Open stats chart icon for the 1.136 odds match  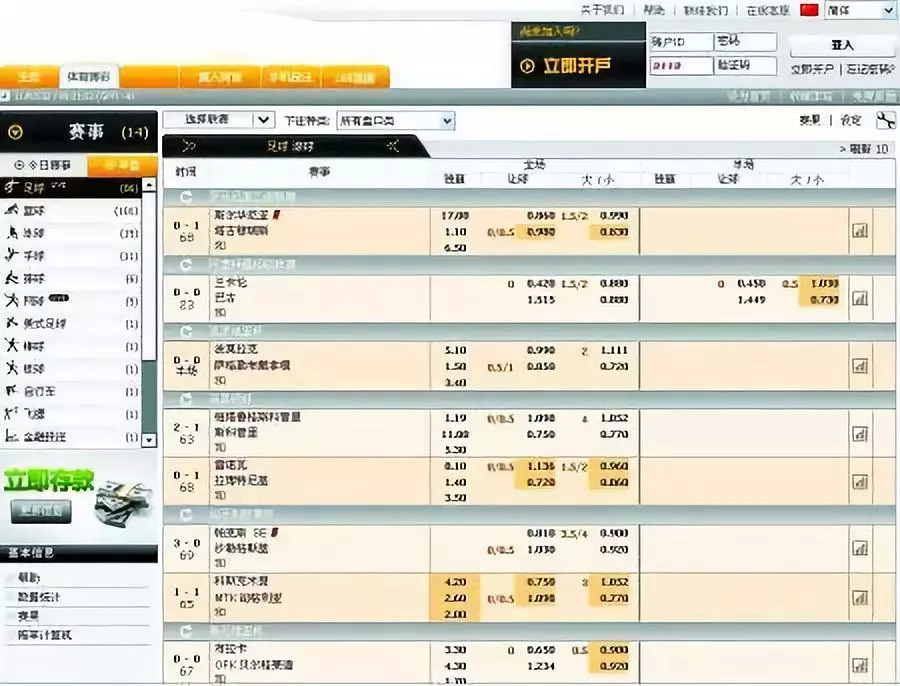point(860,482)
